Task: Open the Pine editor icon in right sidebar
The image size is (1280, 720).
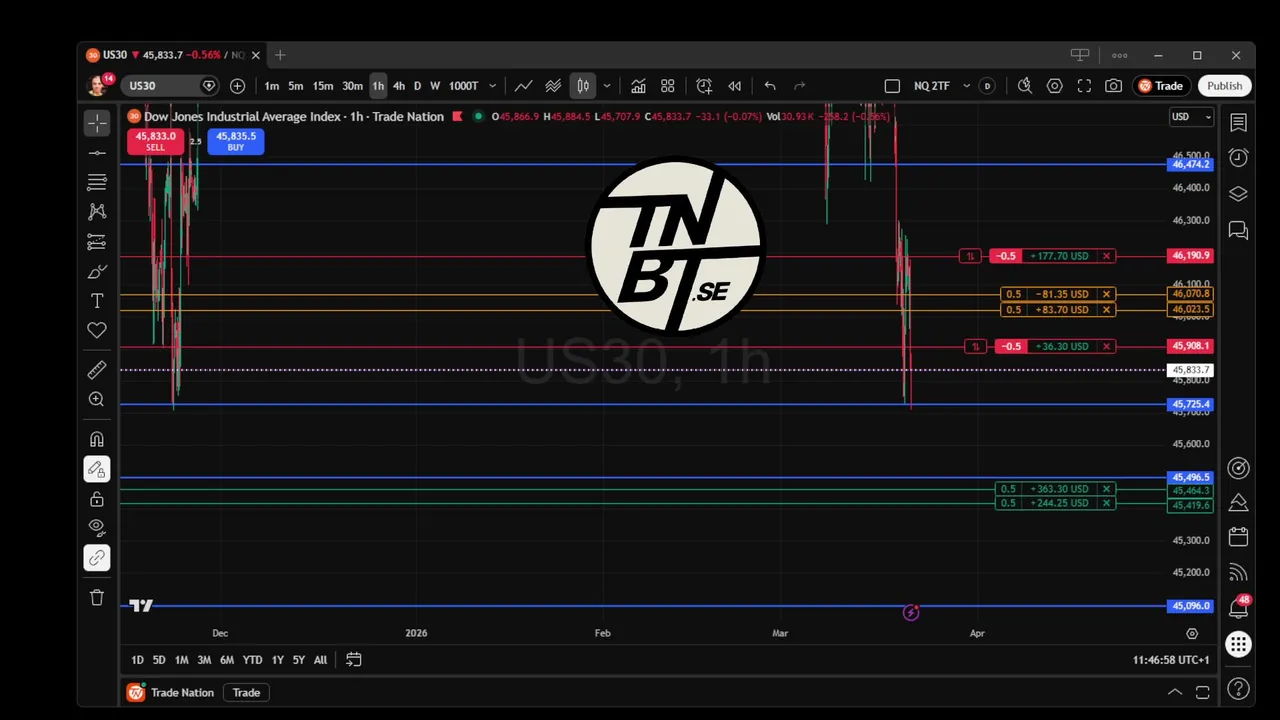Action: click(1238, 502)
